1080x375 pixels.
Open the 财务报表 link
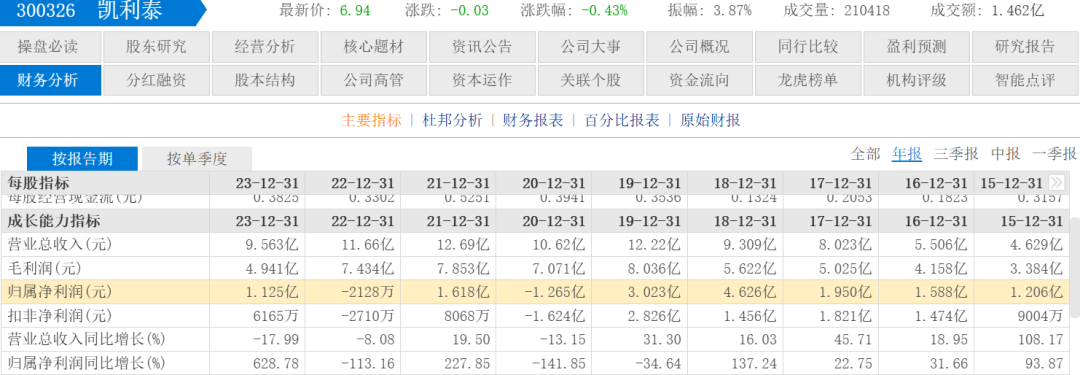click(533, 120)
